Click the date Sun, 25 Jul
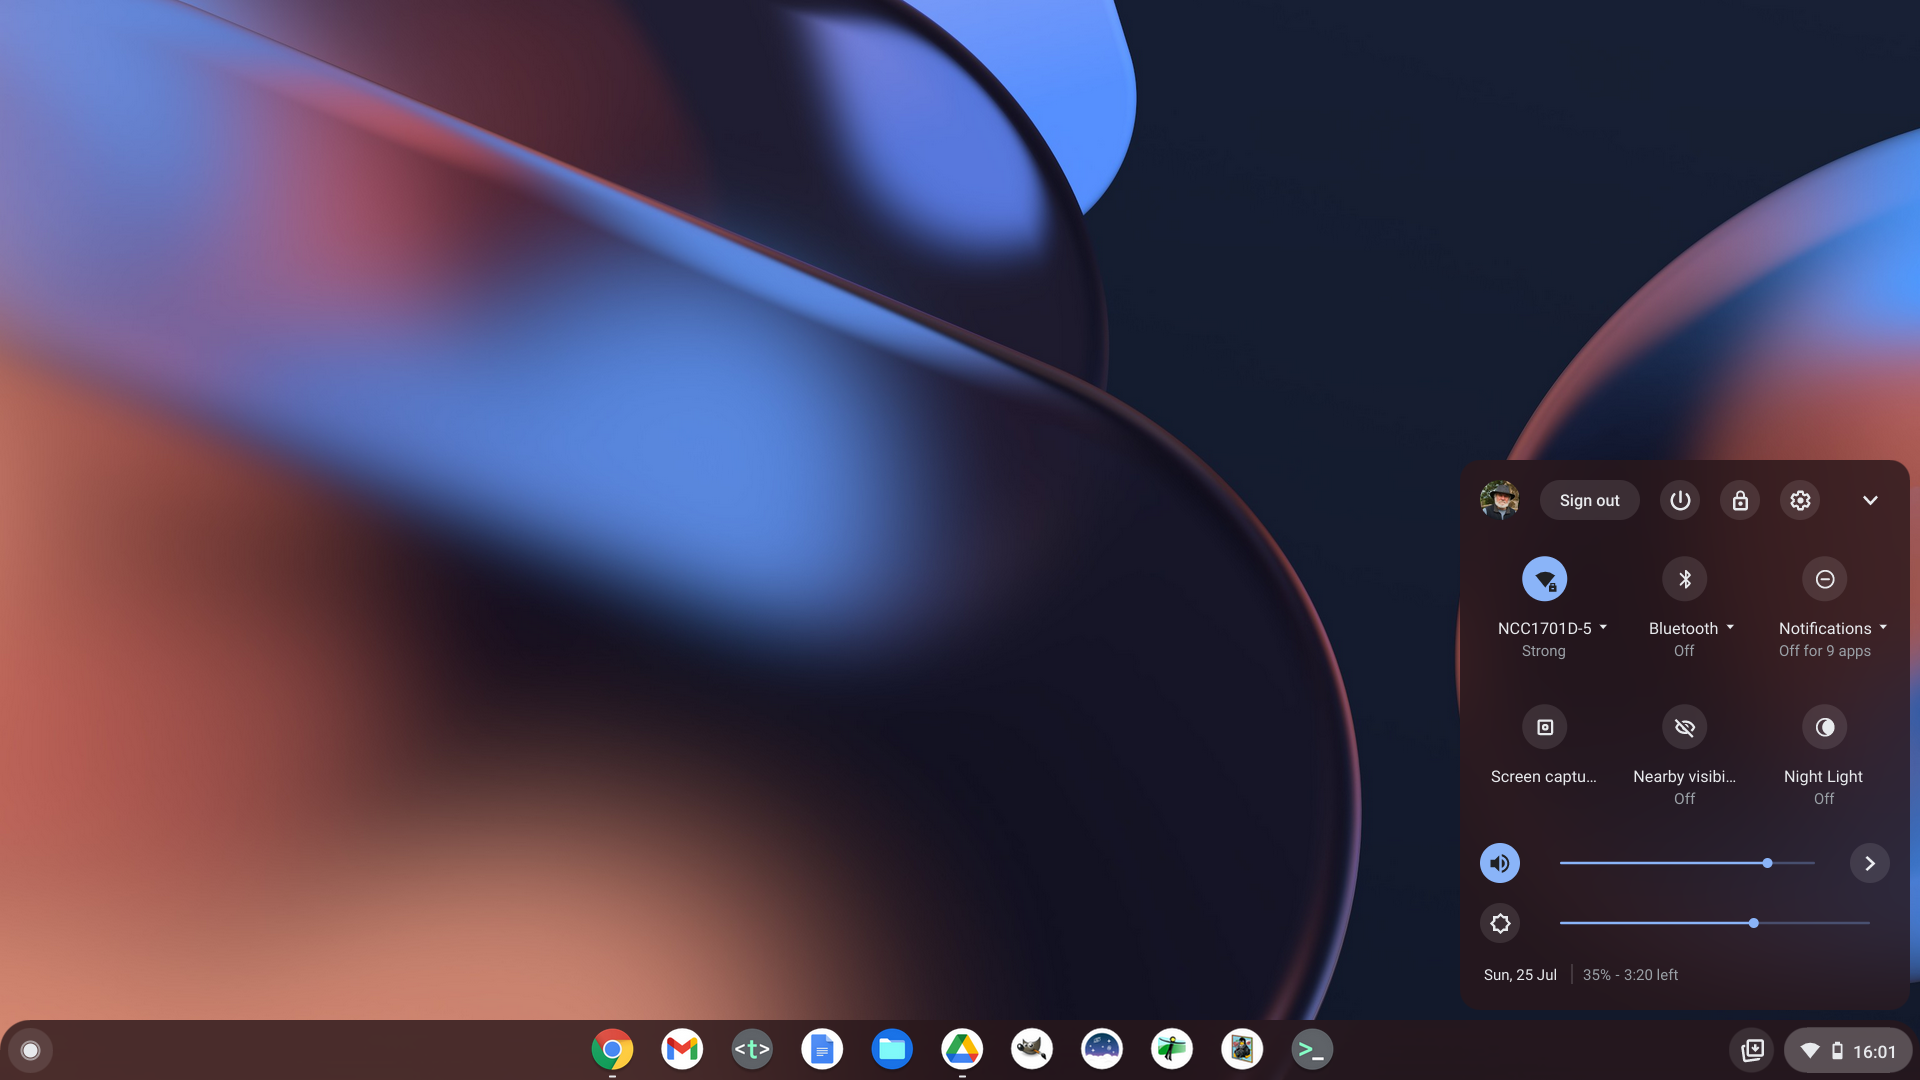Image resolution: width=1920 pixels, height=1080 pixels. [x=1519, y=974]
